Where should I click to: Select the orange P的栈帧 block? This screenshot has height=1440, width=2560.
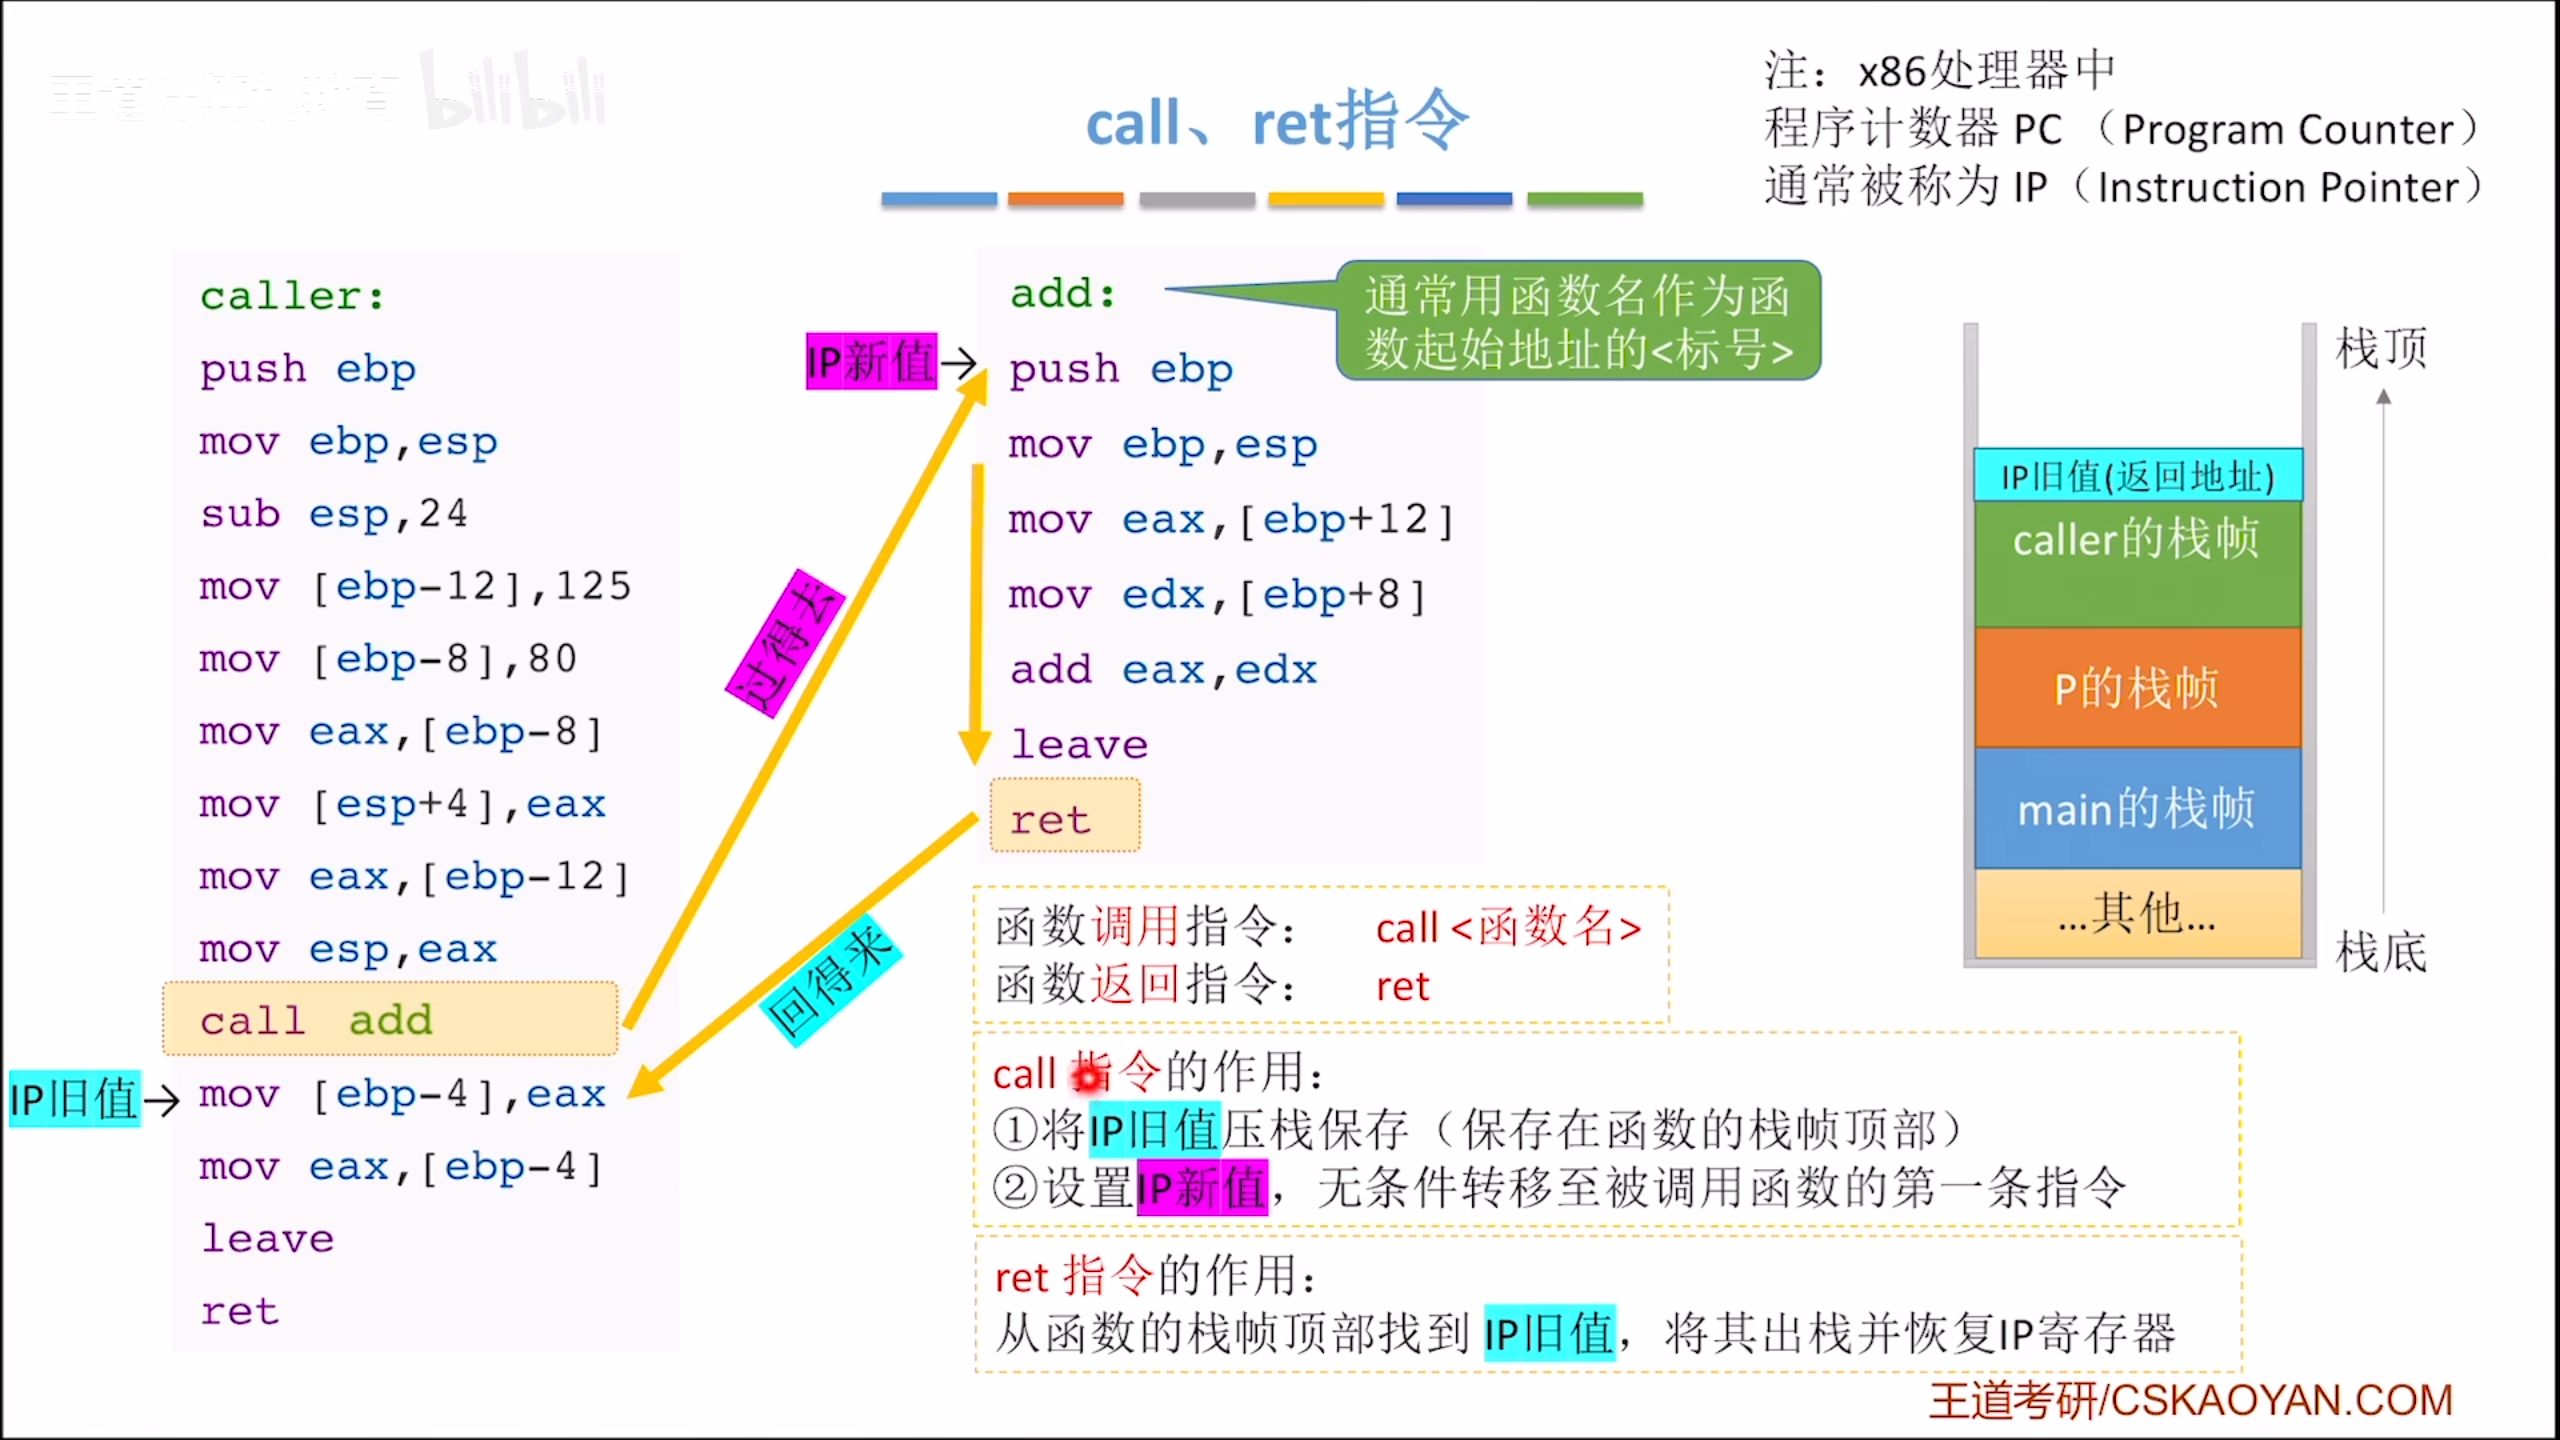(x=2138, y=688)
